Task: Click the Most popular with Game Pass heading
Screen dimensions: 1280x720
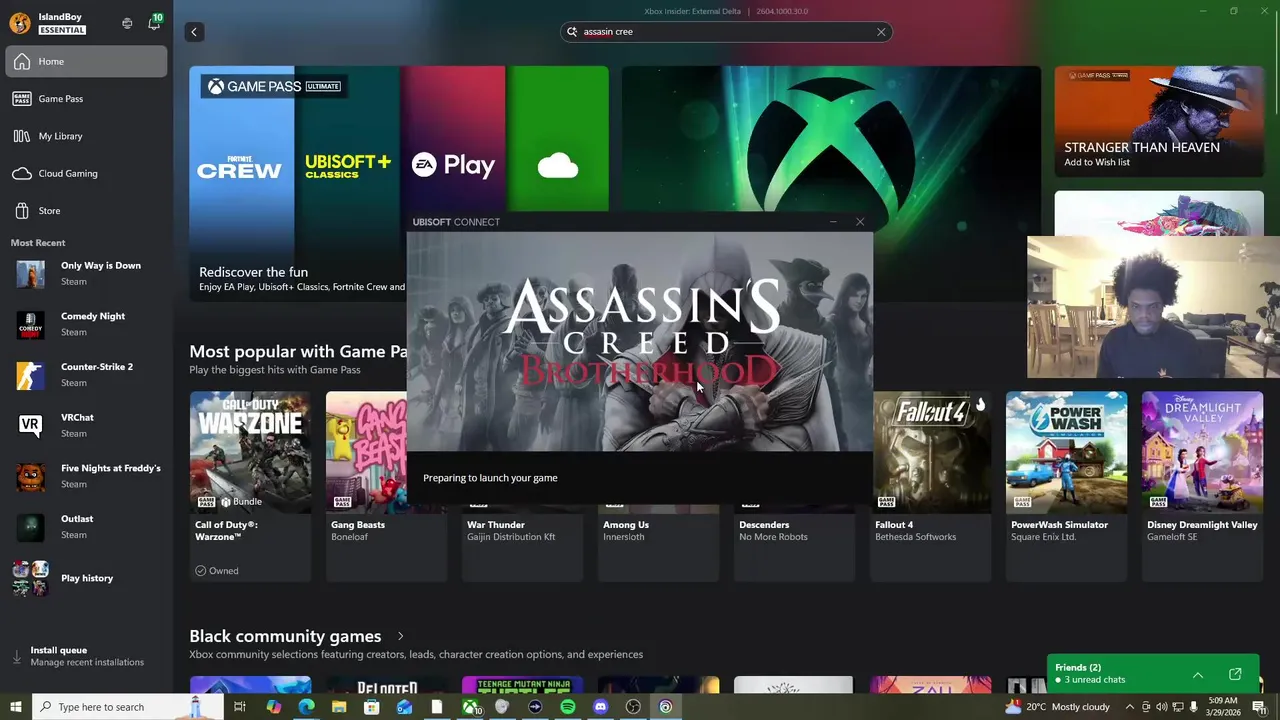Action: point(298,351)
